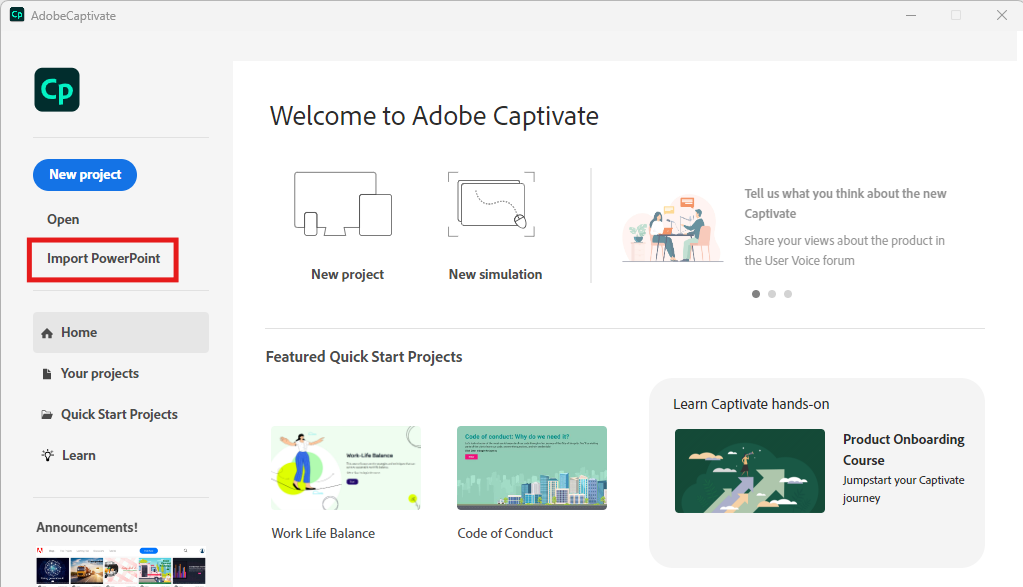Viewport: 1023px width, 587px height.
Task: Click the Open link
Action: [x=62, y=219]
